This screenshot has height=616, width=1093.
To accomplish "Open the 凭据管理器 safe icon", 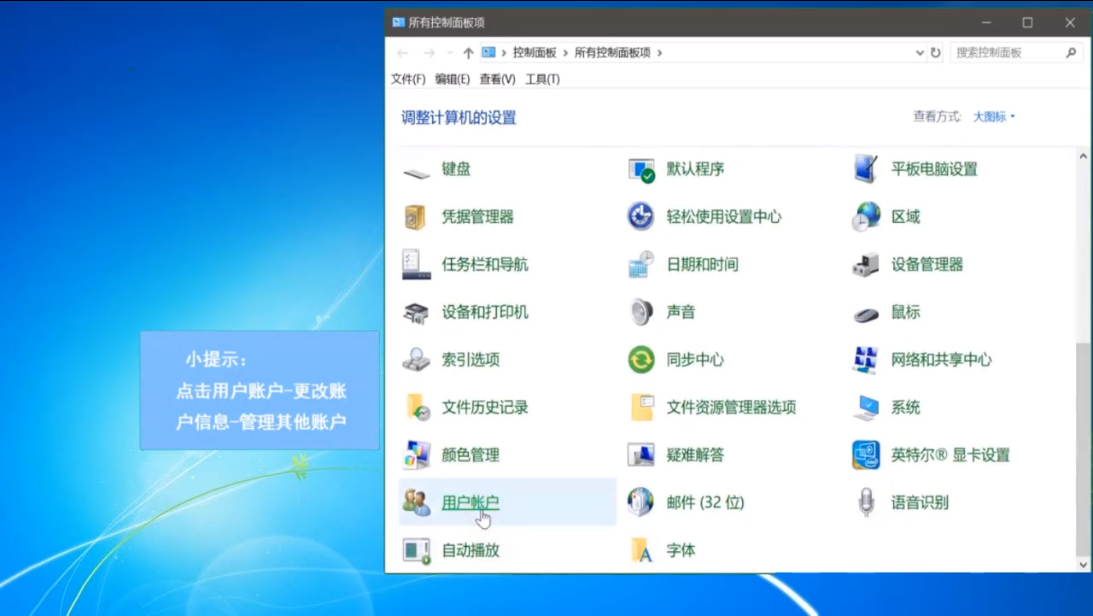I will (x=416, y=217).
